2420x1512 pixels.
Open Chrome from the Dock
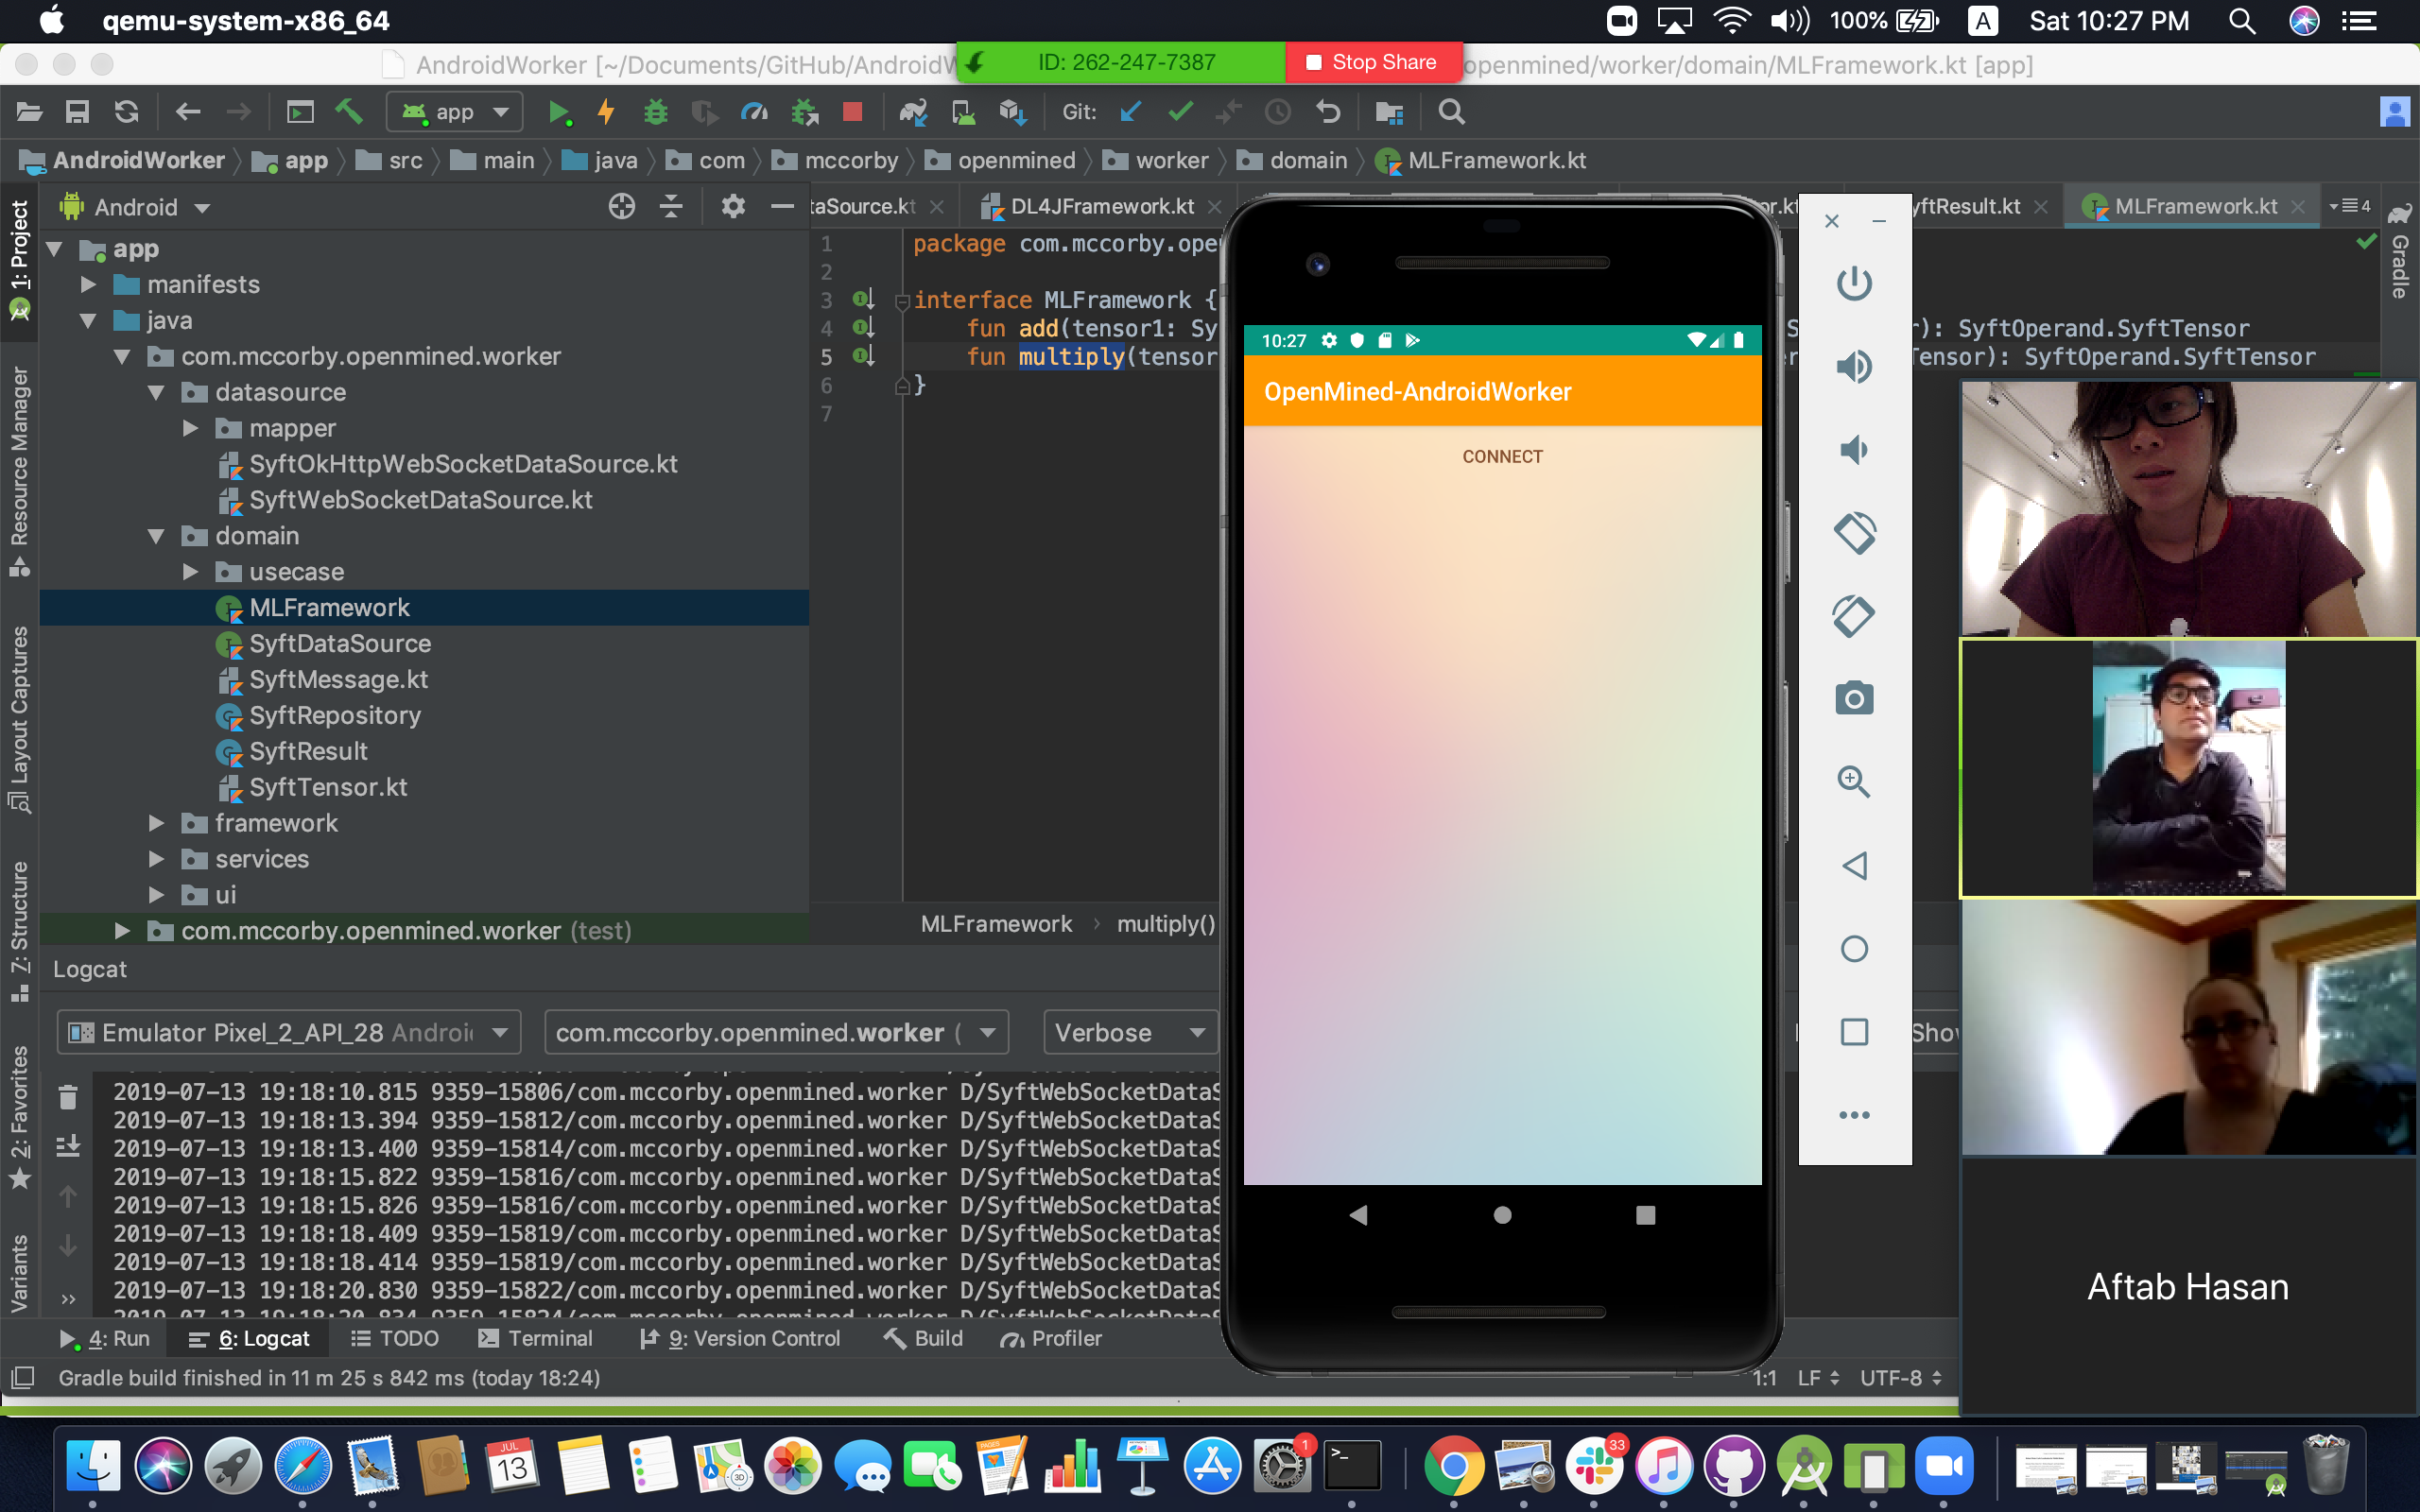click(x=1453, y=1467)
